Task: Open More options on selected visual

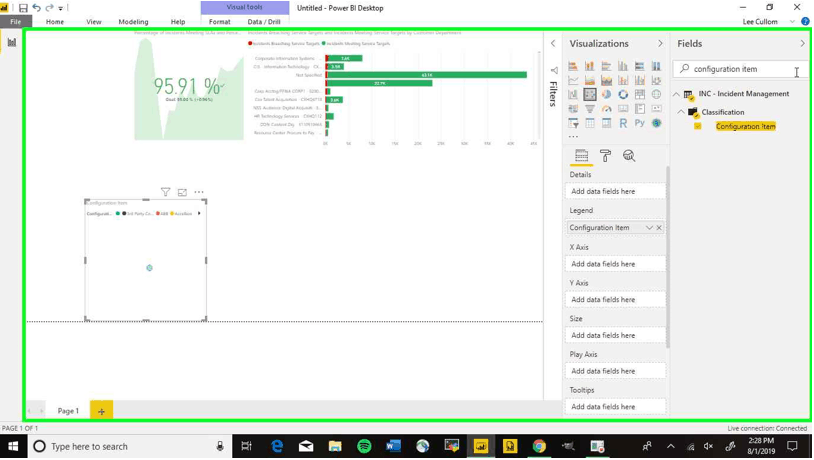Action: (199, 192)
